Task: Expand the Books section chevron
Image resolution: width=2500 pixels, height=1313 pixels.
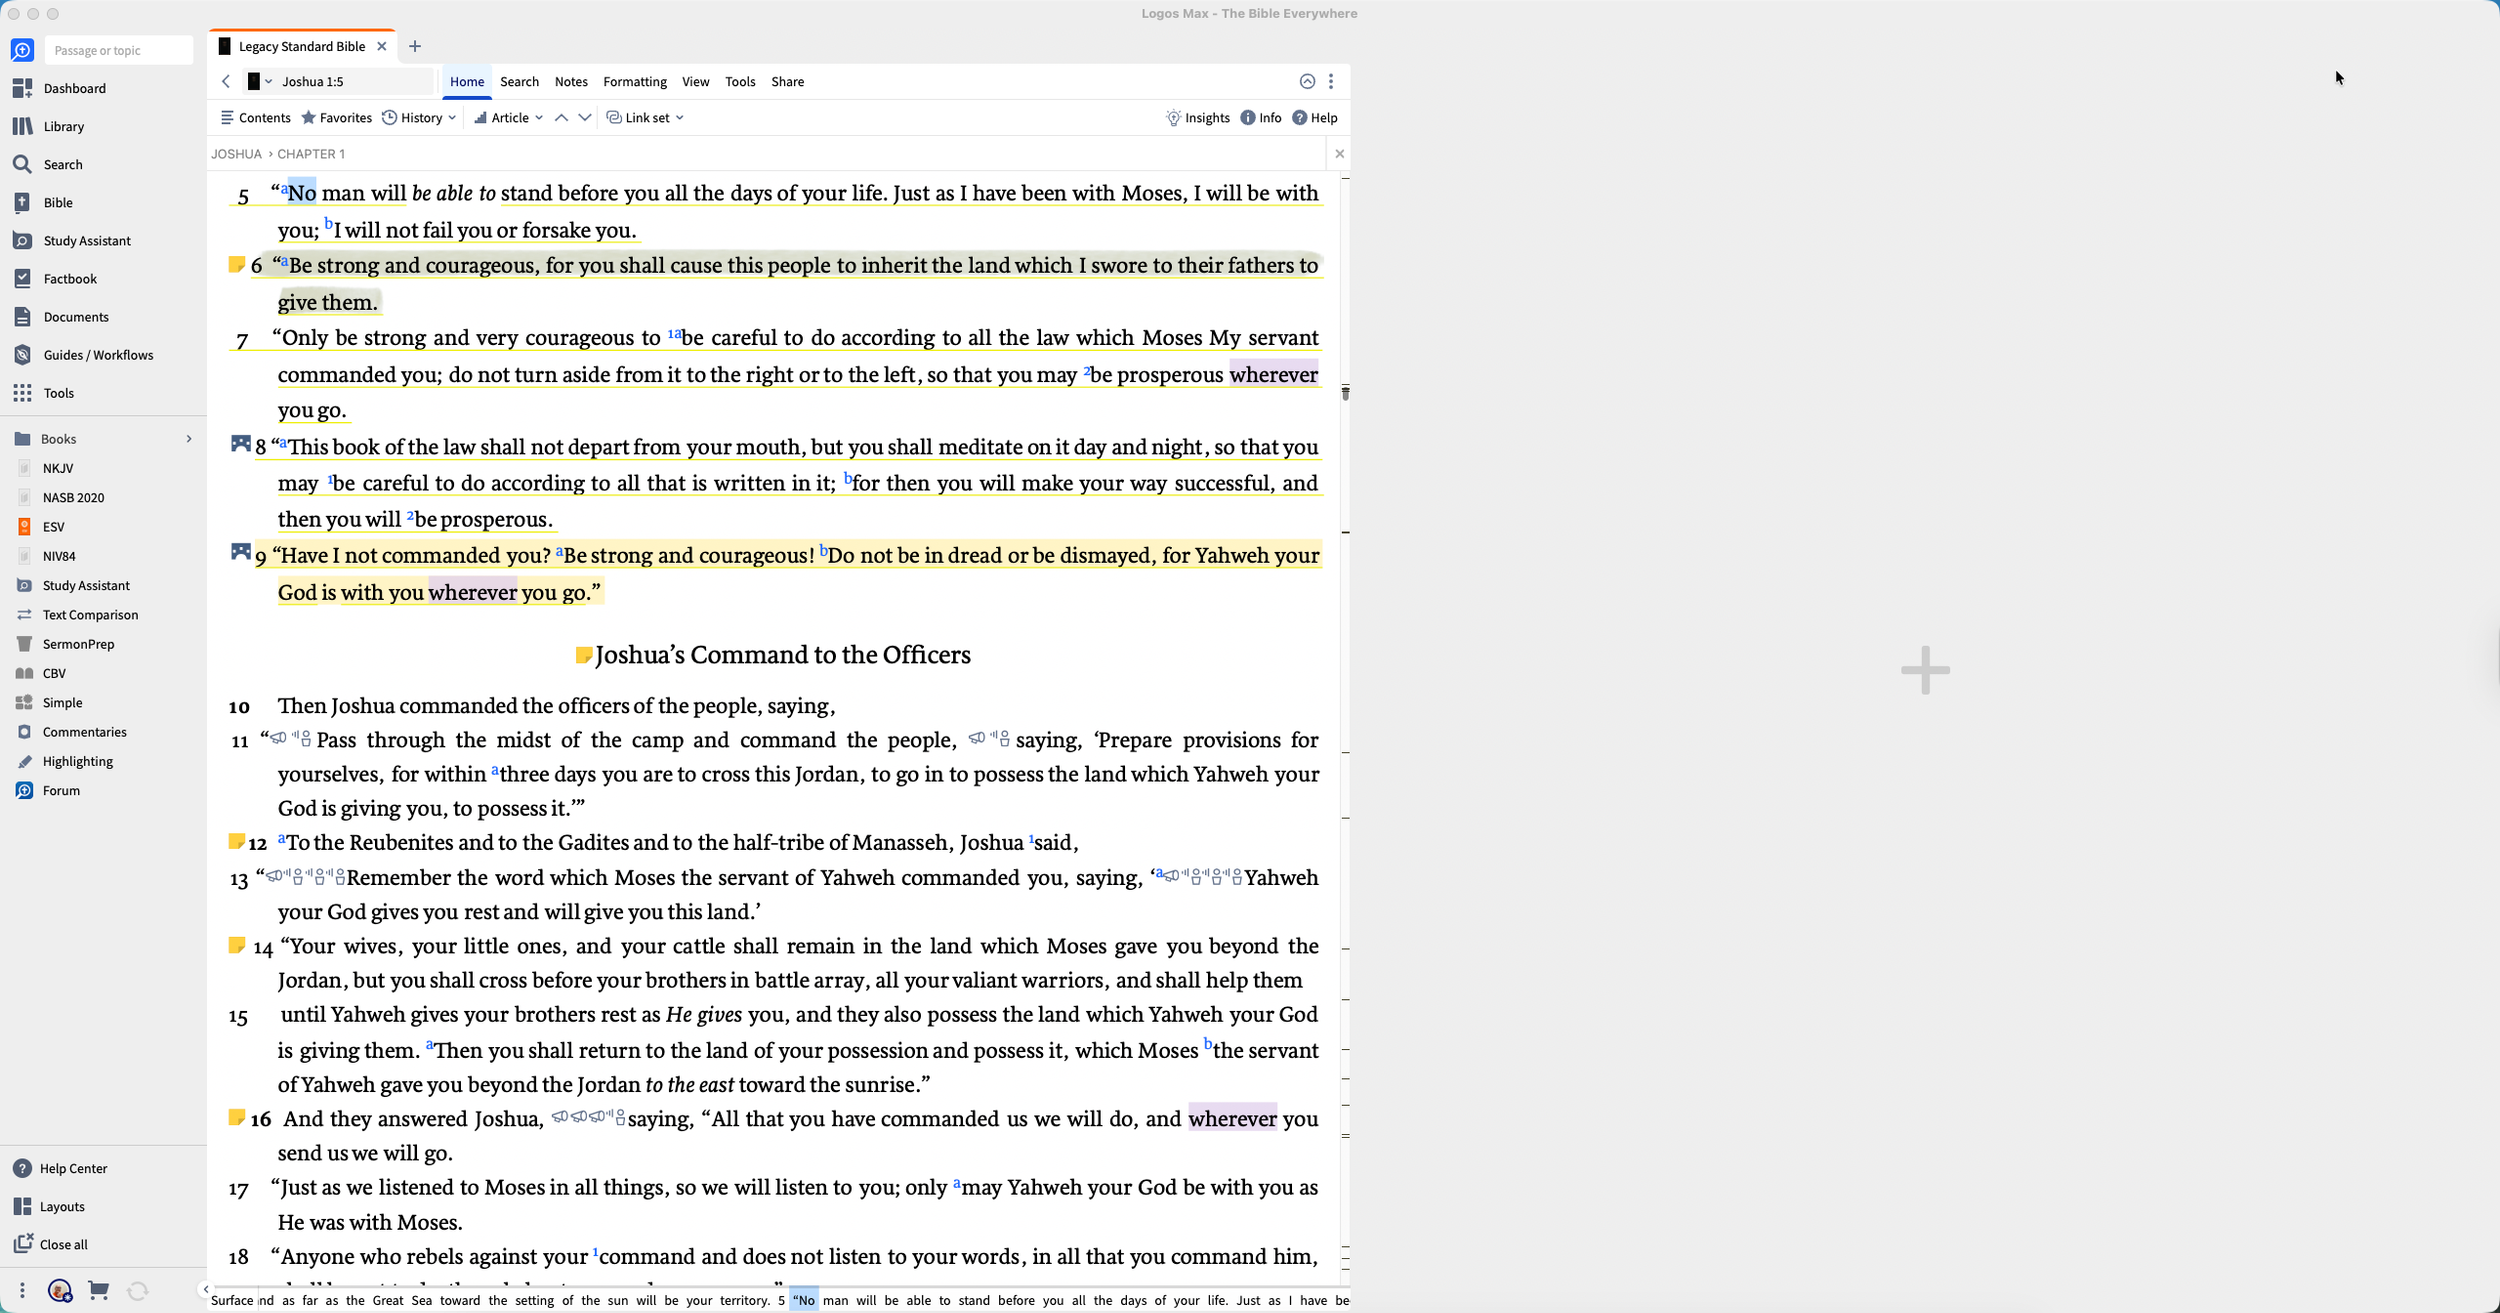Action: 189,439
